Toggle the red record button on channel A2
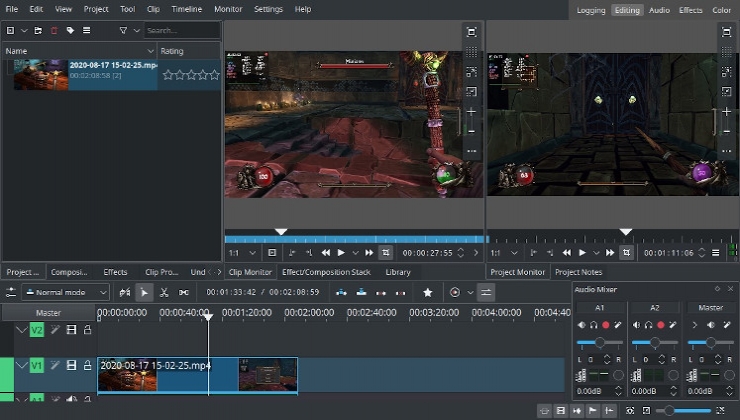The width and height of the screenshot is (740, 420). pyautogui.click(x=661, y=325)
